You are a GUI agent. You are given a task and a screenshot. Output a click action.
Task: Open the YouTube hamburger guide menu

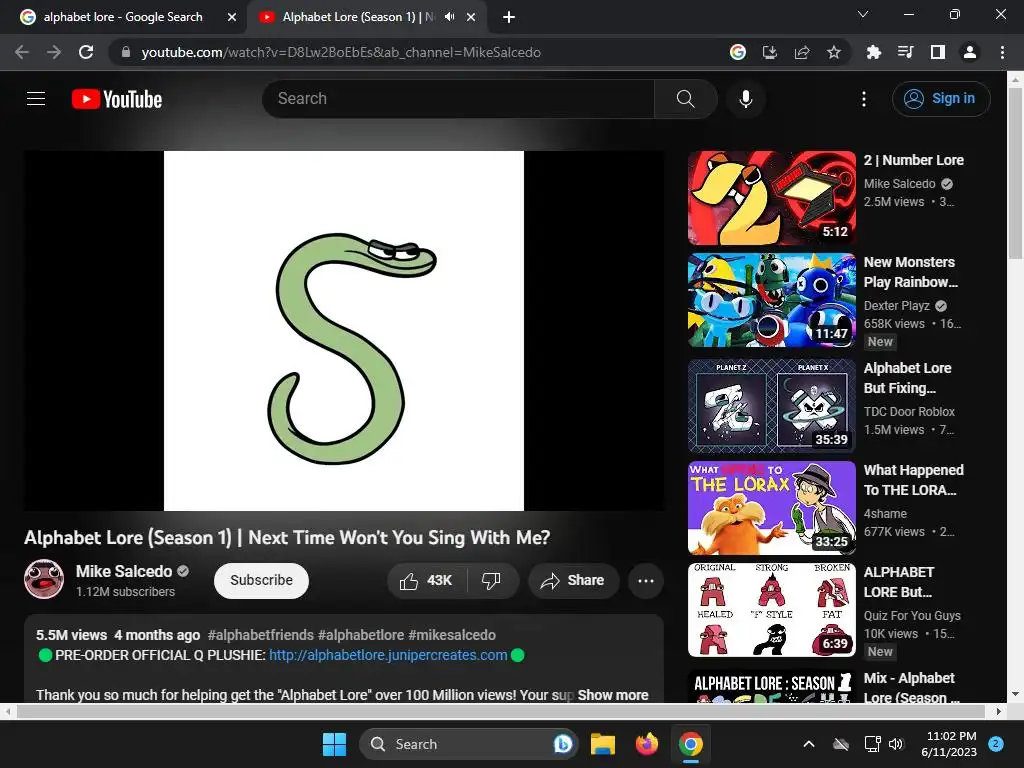36,99
